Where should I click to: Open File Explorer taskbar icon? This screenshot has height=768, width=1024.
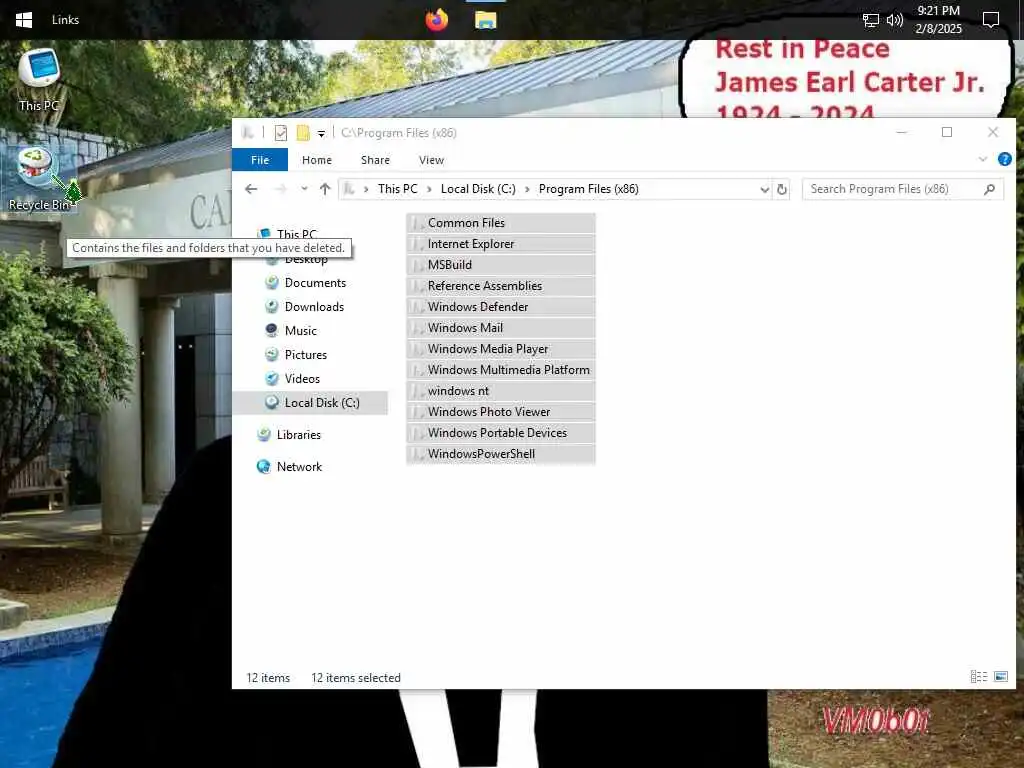coord(485,20)
